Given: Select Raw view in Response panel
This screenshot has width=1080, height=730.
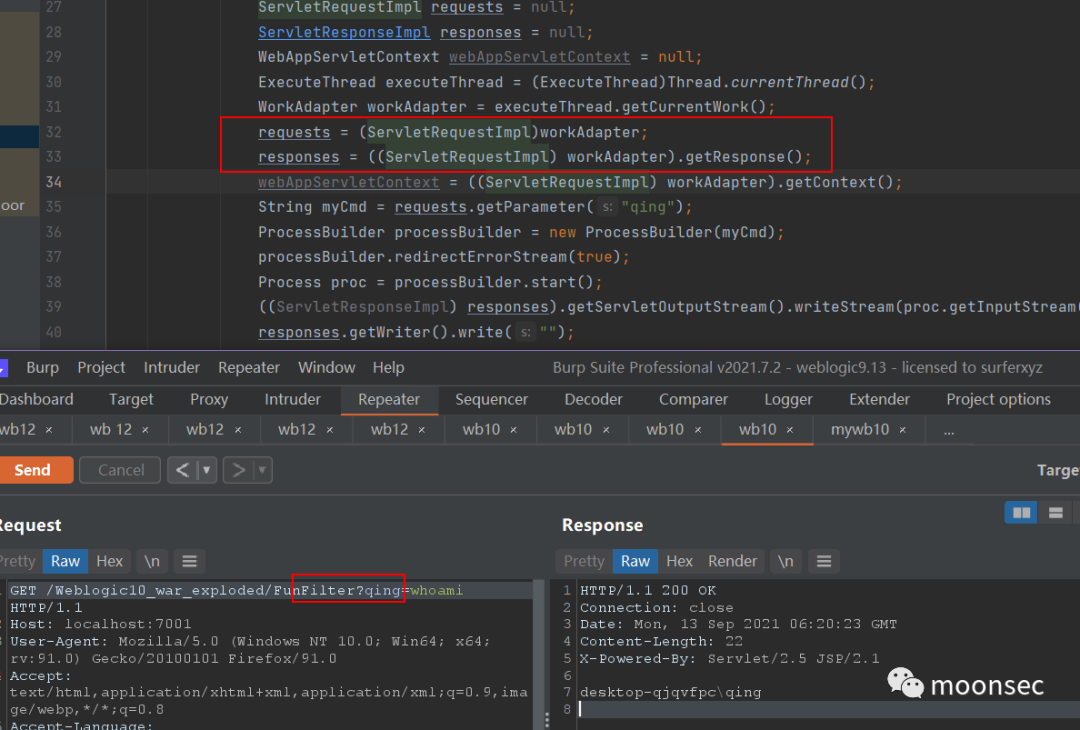Looking at the screenshot, I should coord(635,561).
